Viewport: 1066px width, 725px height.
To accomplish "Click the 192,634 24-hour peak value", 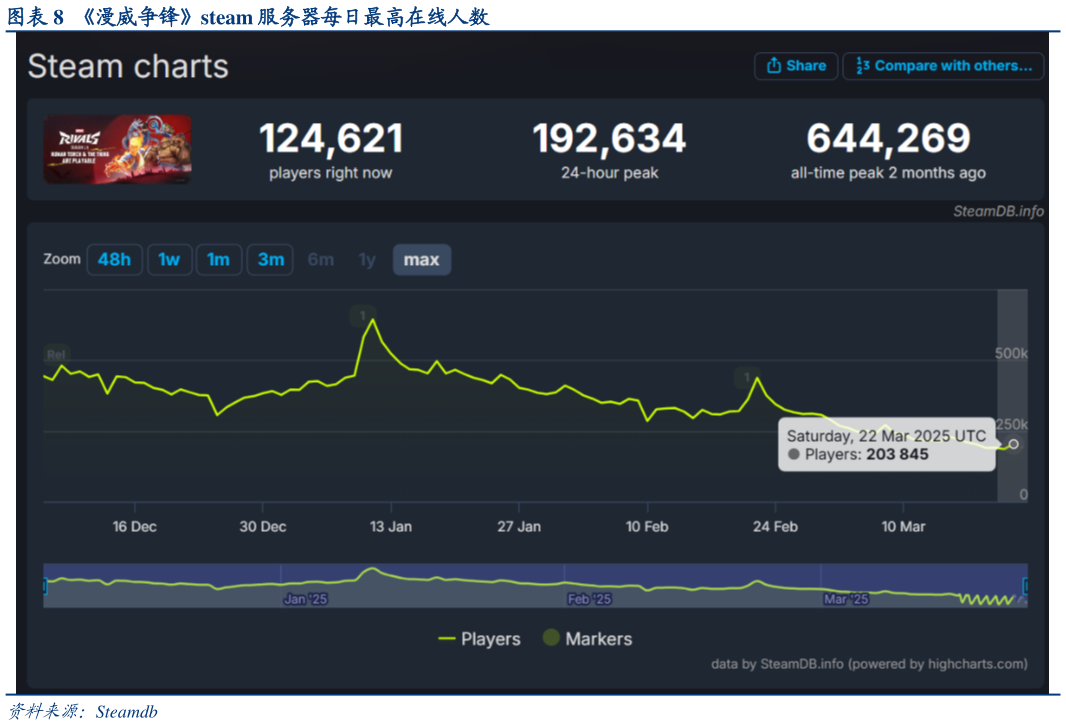I will [x=609, y=139].
